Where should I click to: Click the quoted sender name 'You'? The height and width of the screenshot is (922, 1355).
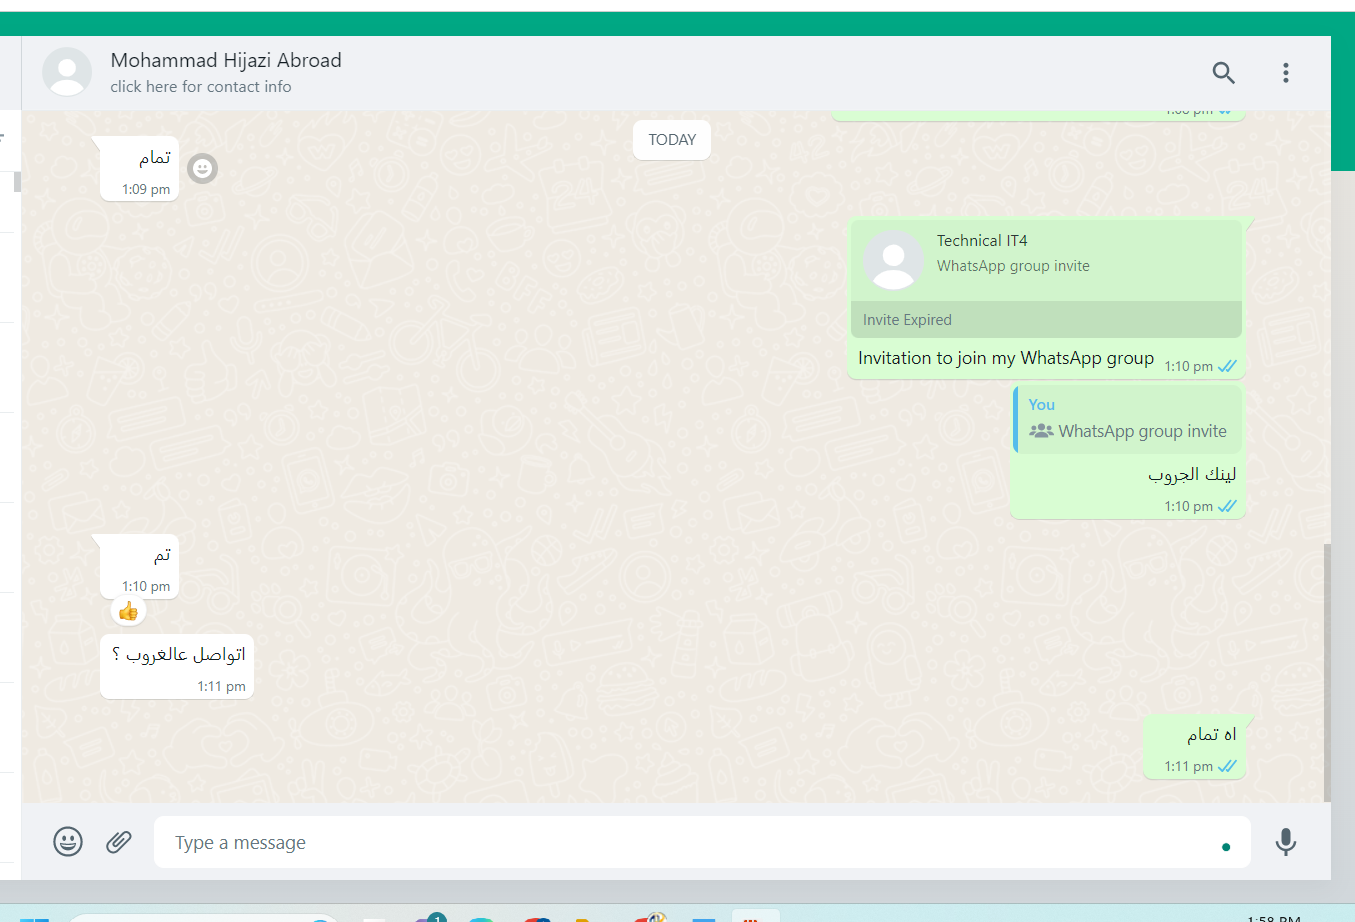click(1042, 405)
